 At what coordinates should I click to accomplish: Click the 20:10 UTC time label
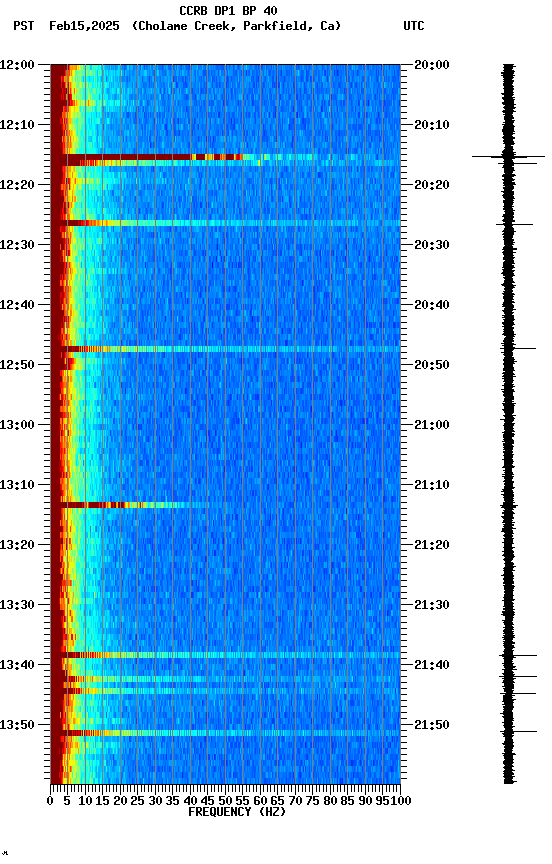[x=432, y=125]
